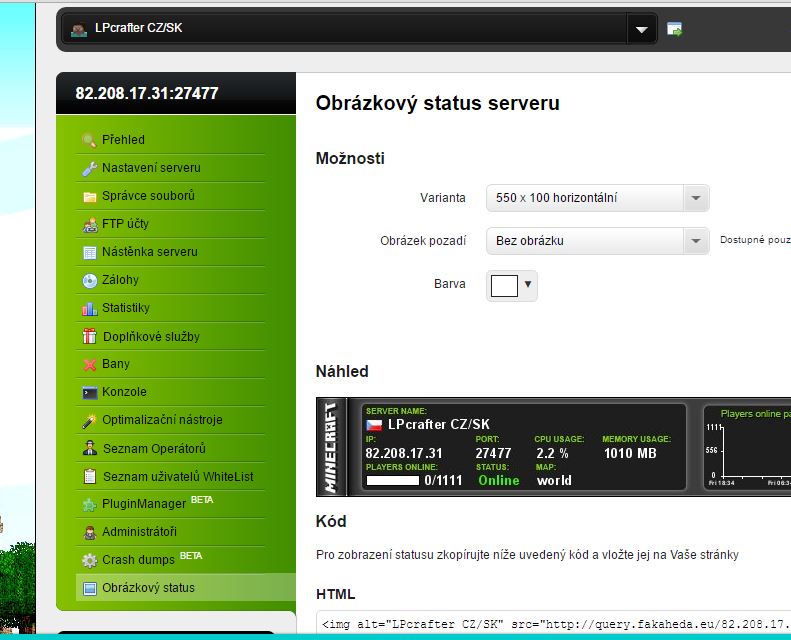Click the wrench icon for Nastavení serveru
This screenshot has width=791, height=640.
pyautogui.click(x=89, y=168)
